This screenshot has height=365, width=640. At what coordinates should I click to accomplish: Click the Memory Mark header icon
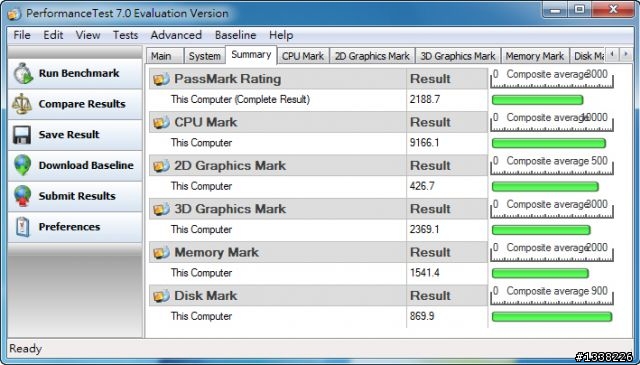click(161, 253)
